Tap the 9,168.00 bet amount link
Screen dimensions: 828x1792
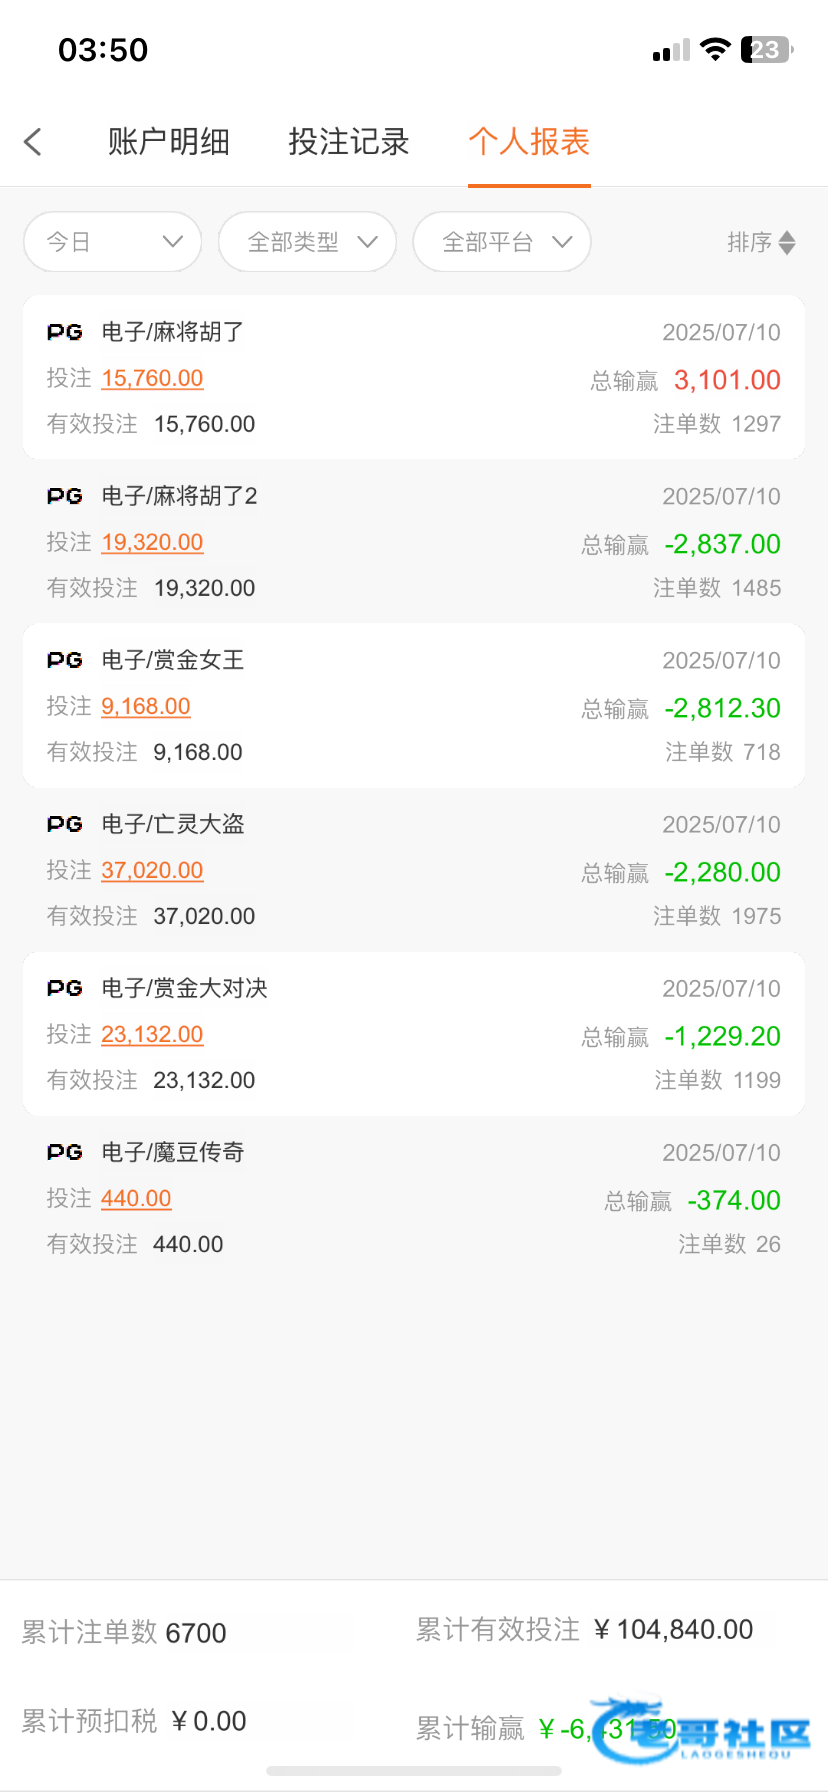(146, 707)
